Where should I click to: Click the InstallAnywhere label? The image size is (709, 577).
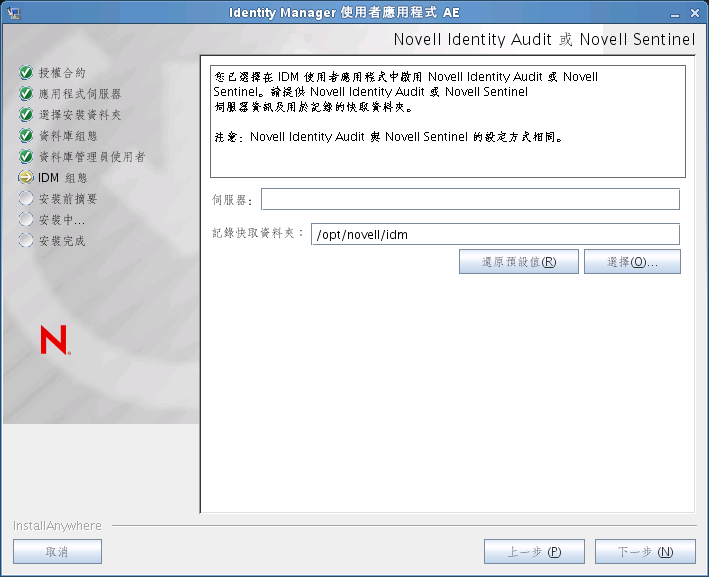pos(57,526)
